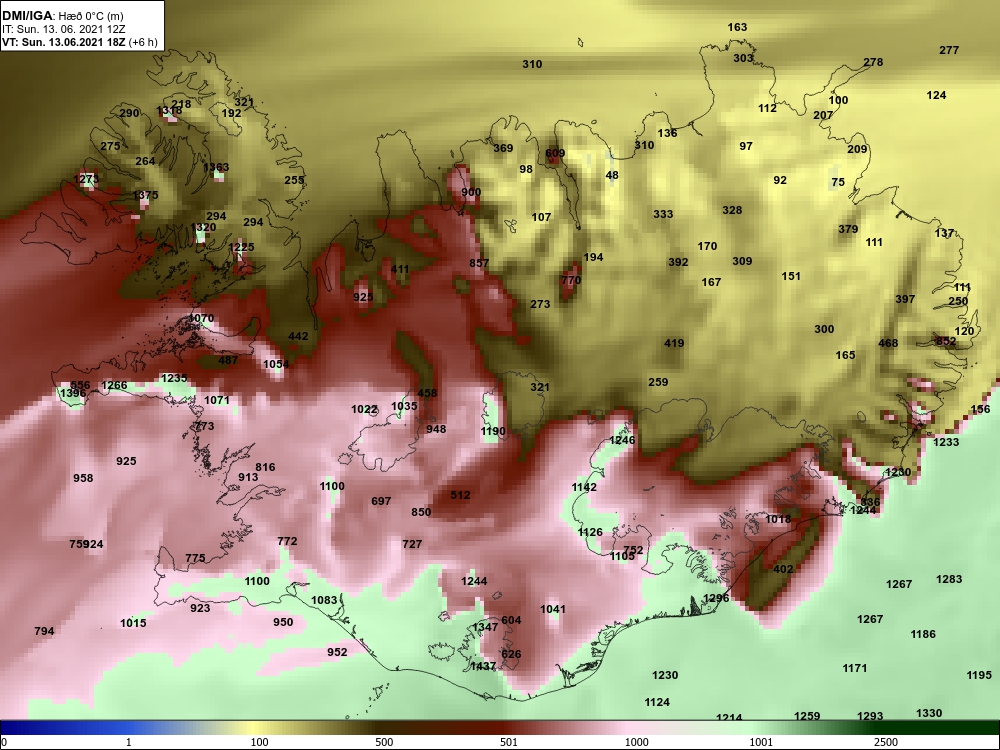Click the map value '1083'
This screenshot has height=750, width=1000.
point(324,600)
